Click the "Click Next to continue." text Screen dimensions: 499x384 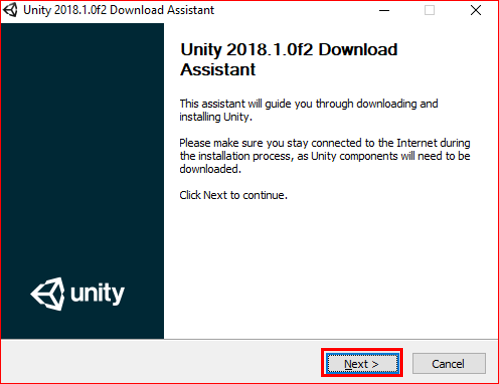tap(233, 195)
